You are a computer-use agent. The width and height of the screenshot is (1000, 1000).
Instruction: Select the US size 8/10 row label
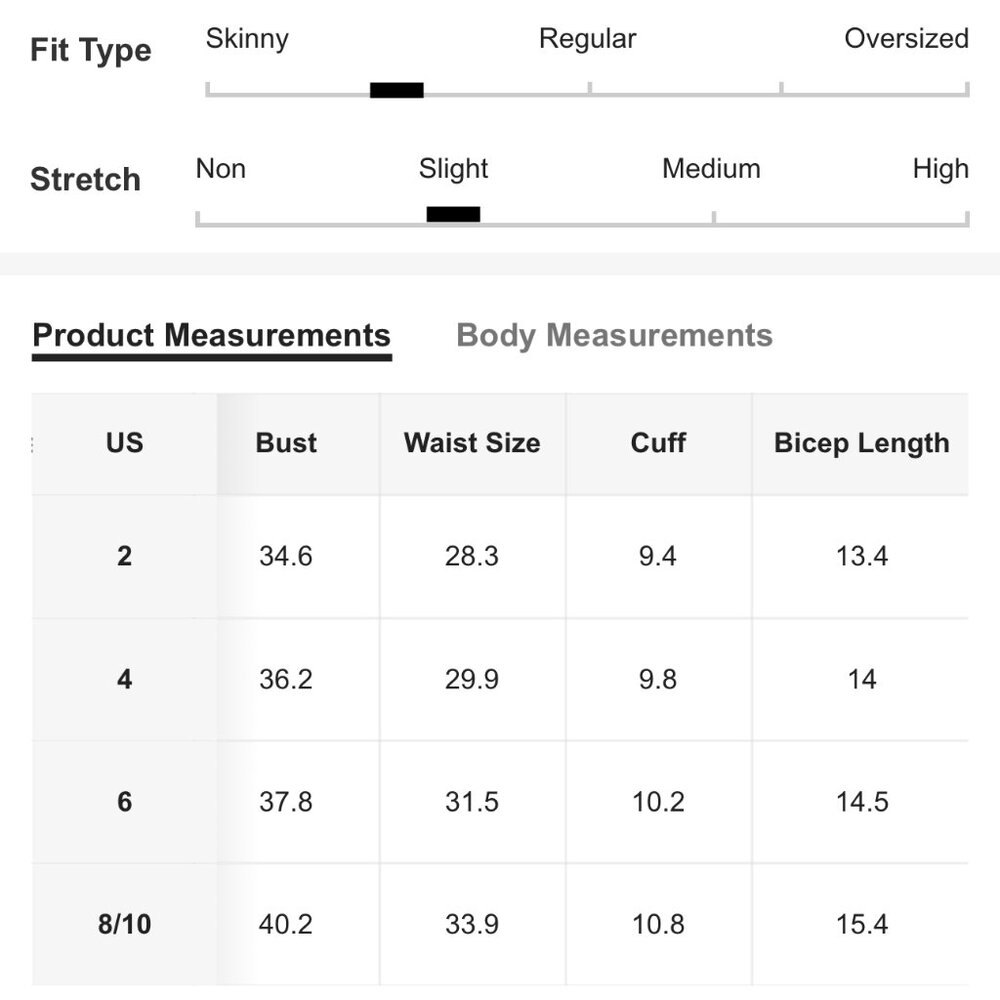[x=124, y=925]
